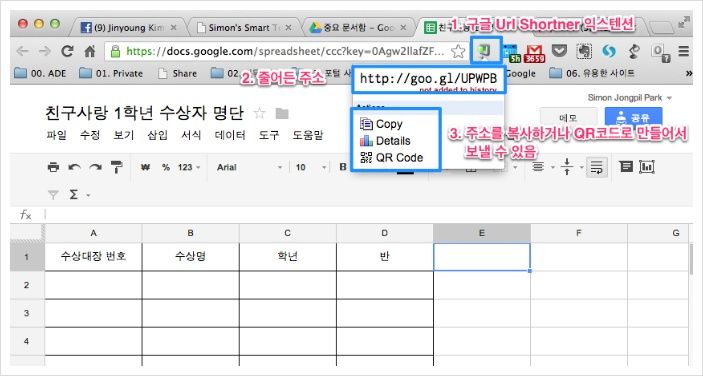Click the shortened goo.gl/UPWPB URL field
Viewport: 703px width, 376px height.
(x=428, y=79)
